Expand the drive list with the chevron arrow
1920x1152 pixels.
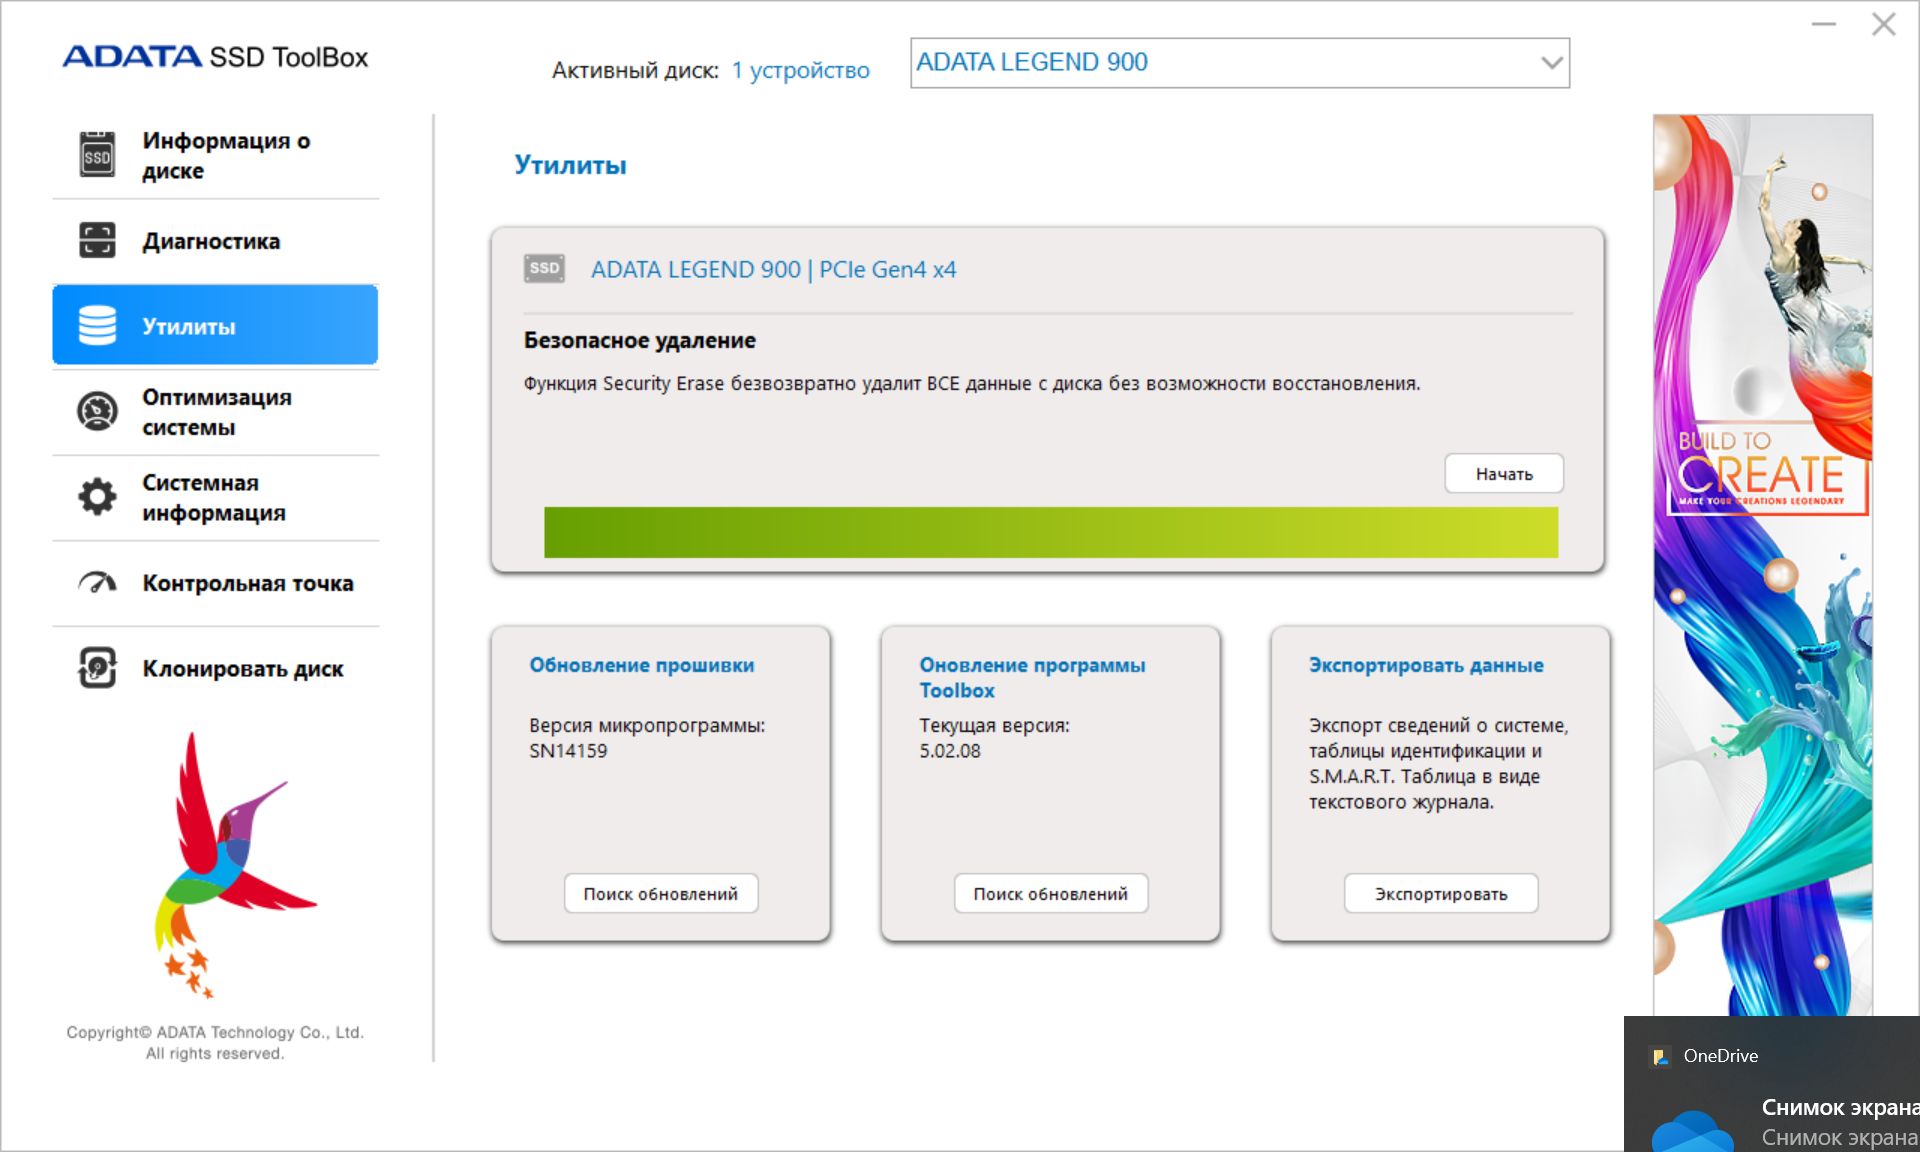1552,63
